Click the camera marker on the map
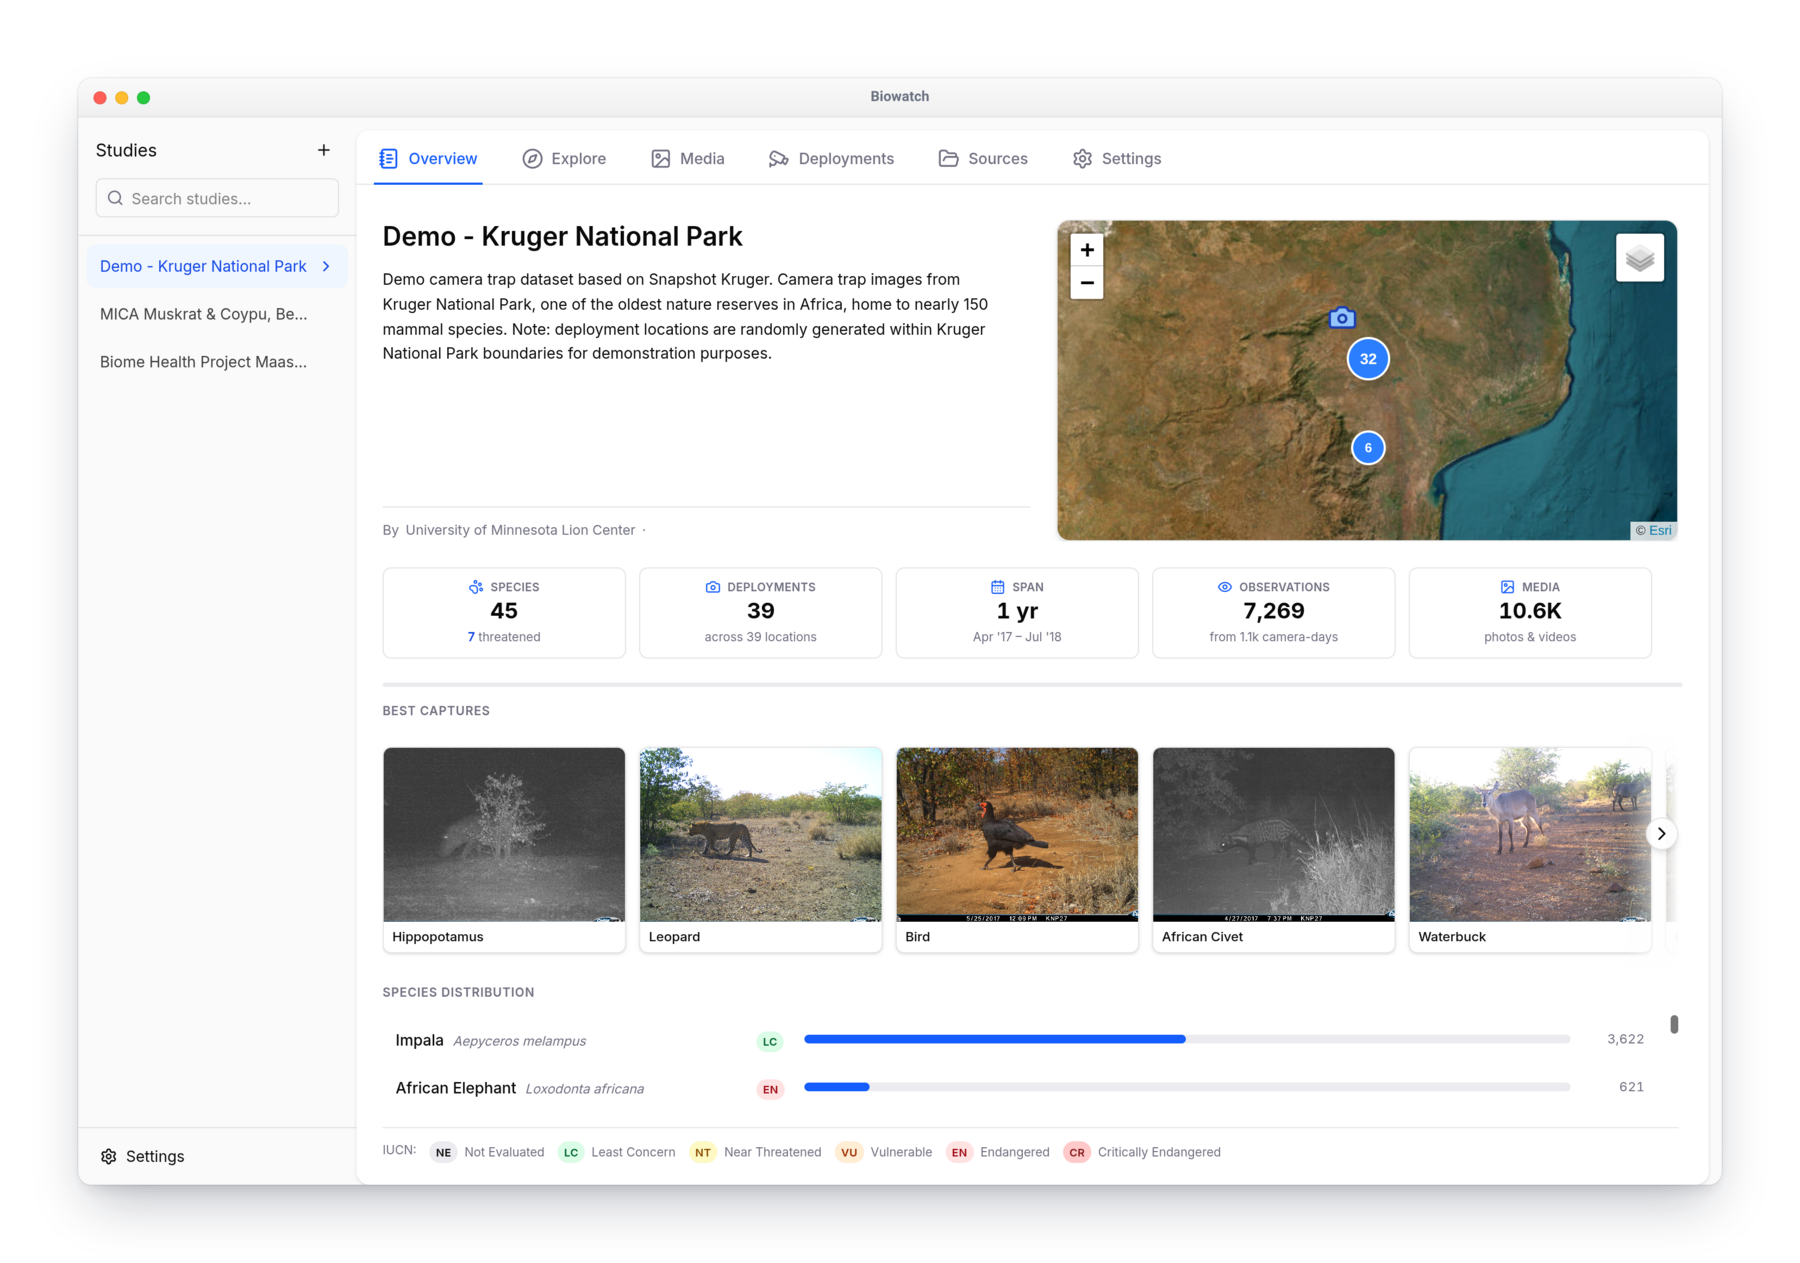The width and height of the screenshot is (1800, 1263). [x=1342, y=318]
